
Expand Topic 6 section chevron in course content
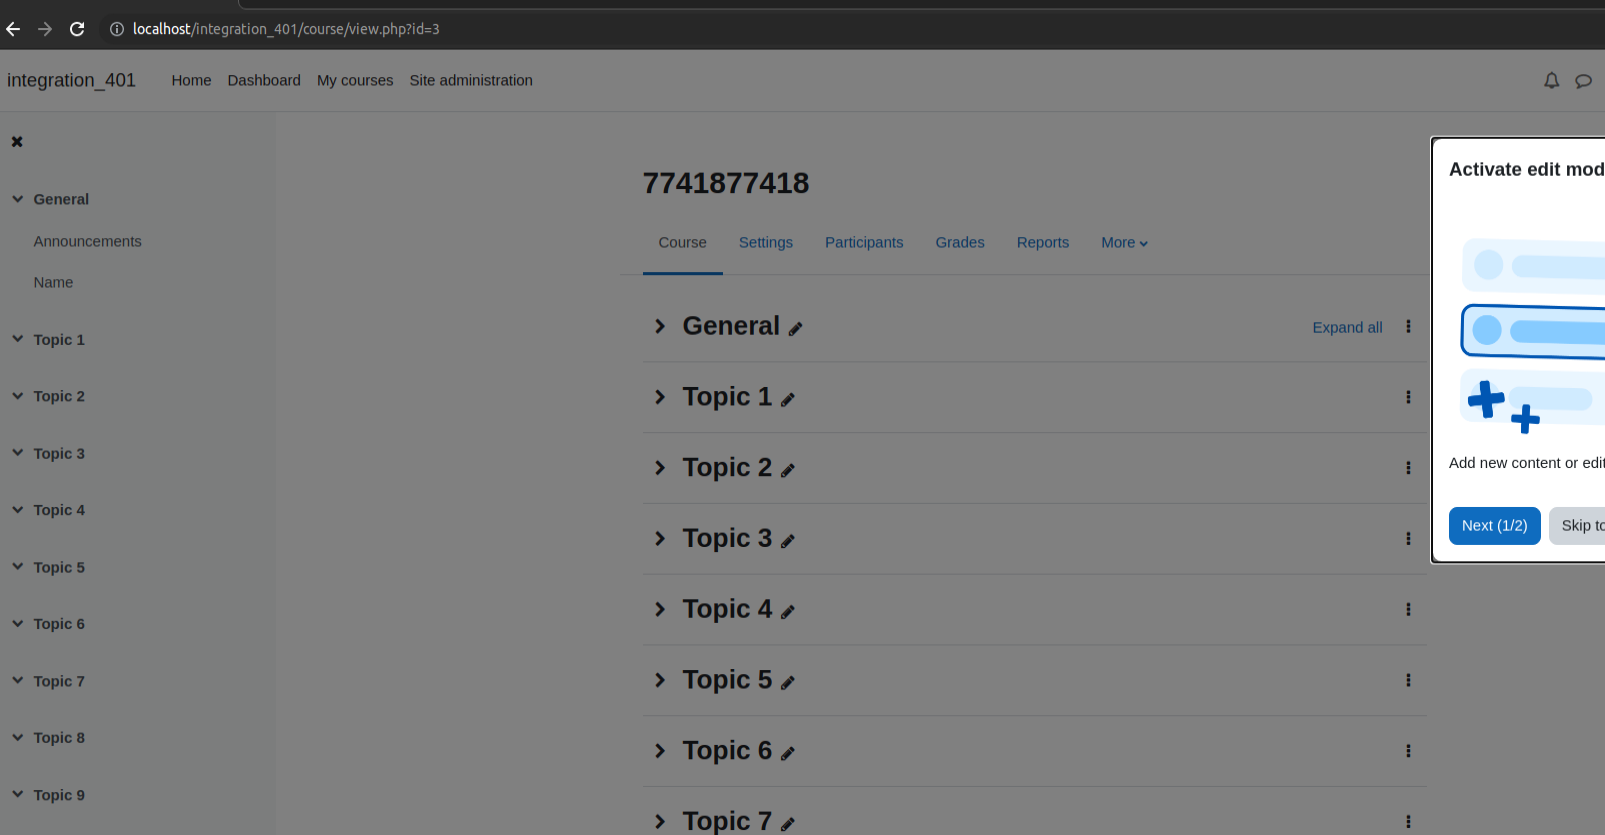660,751
